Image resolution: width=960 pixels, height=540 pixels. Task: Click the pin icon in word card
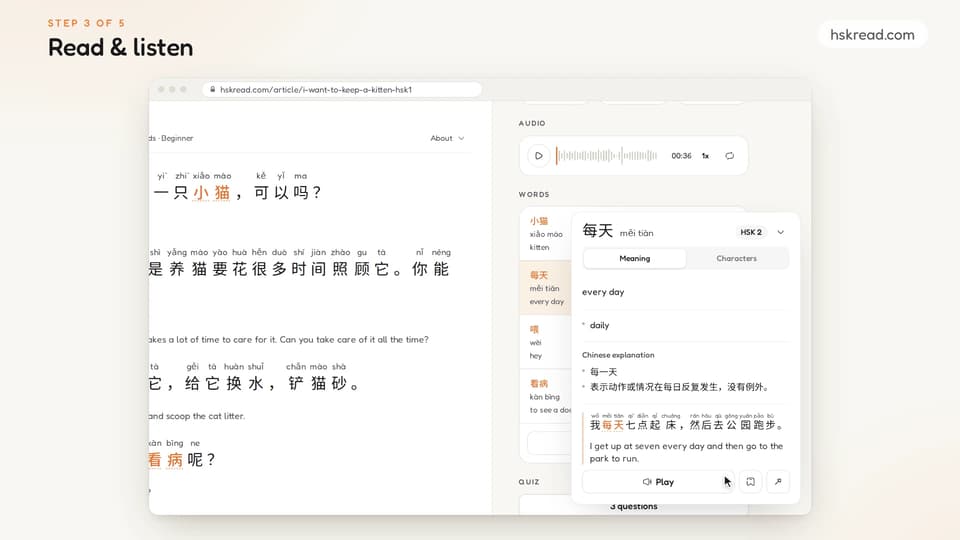[x=778, y=482]
